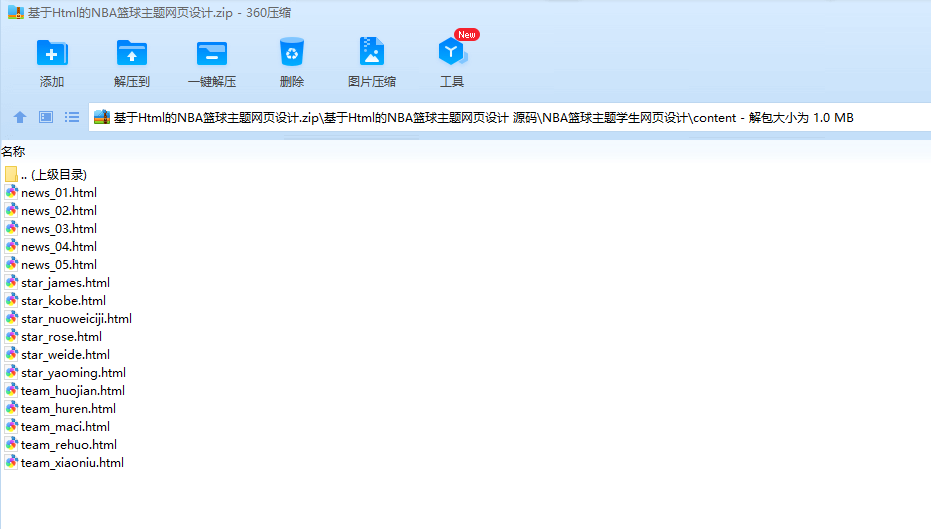931x529 pixels.
Task: Click the archive icon in the address bar
Action: 102,117
